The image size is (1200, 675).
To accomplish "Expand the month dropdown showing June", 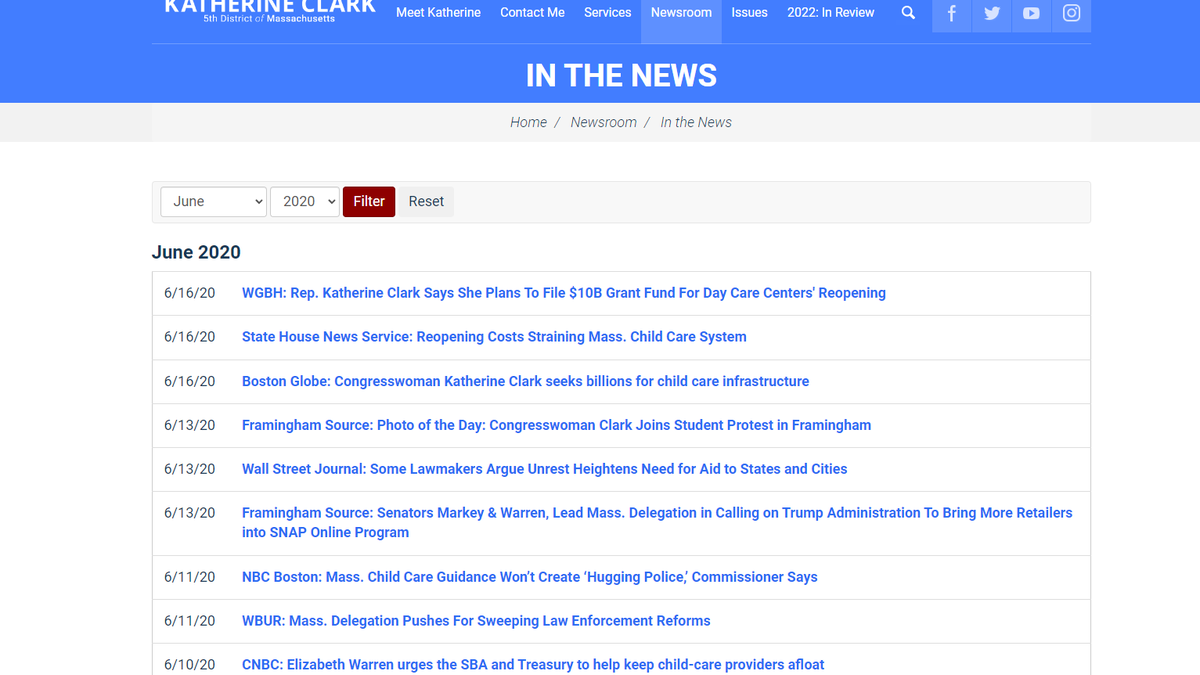I will coord(213,201).
